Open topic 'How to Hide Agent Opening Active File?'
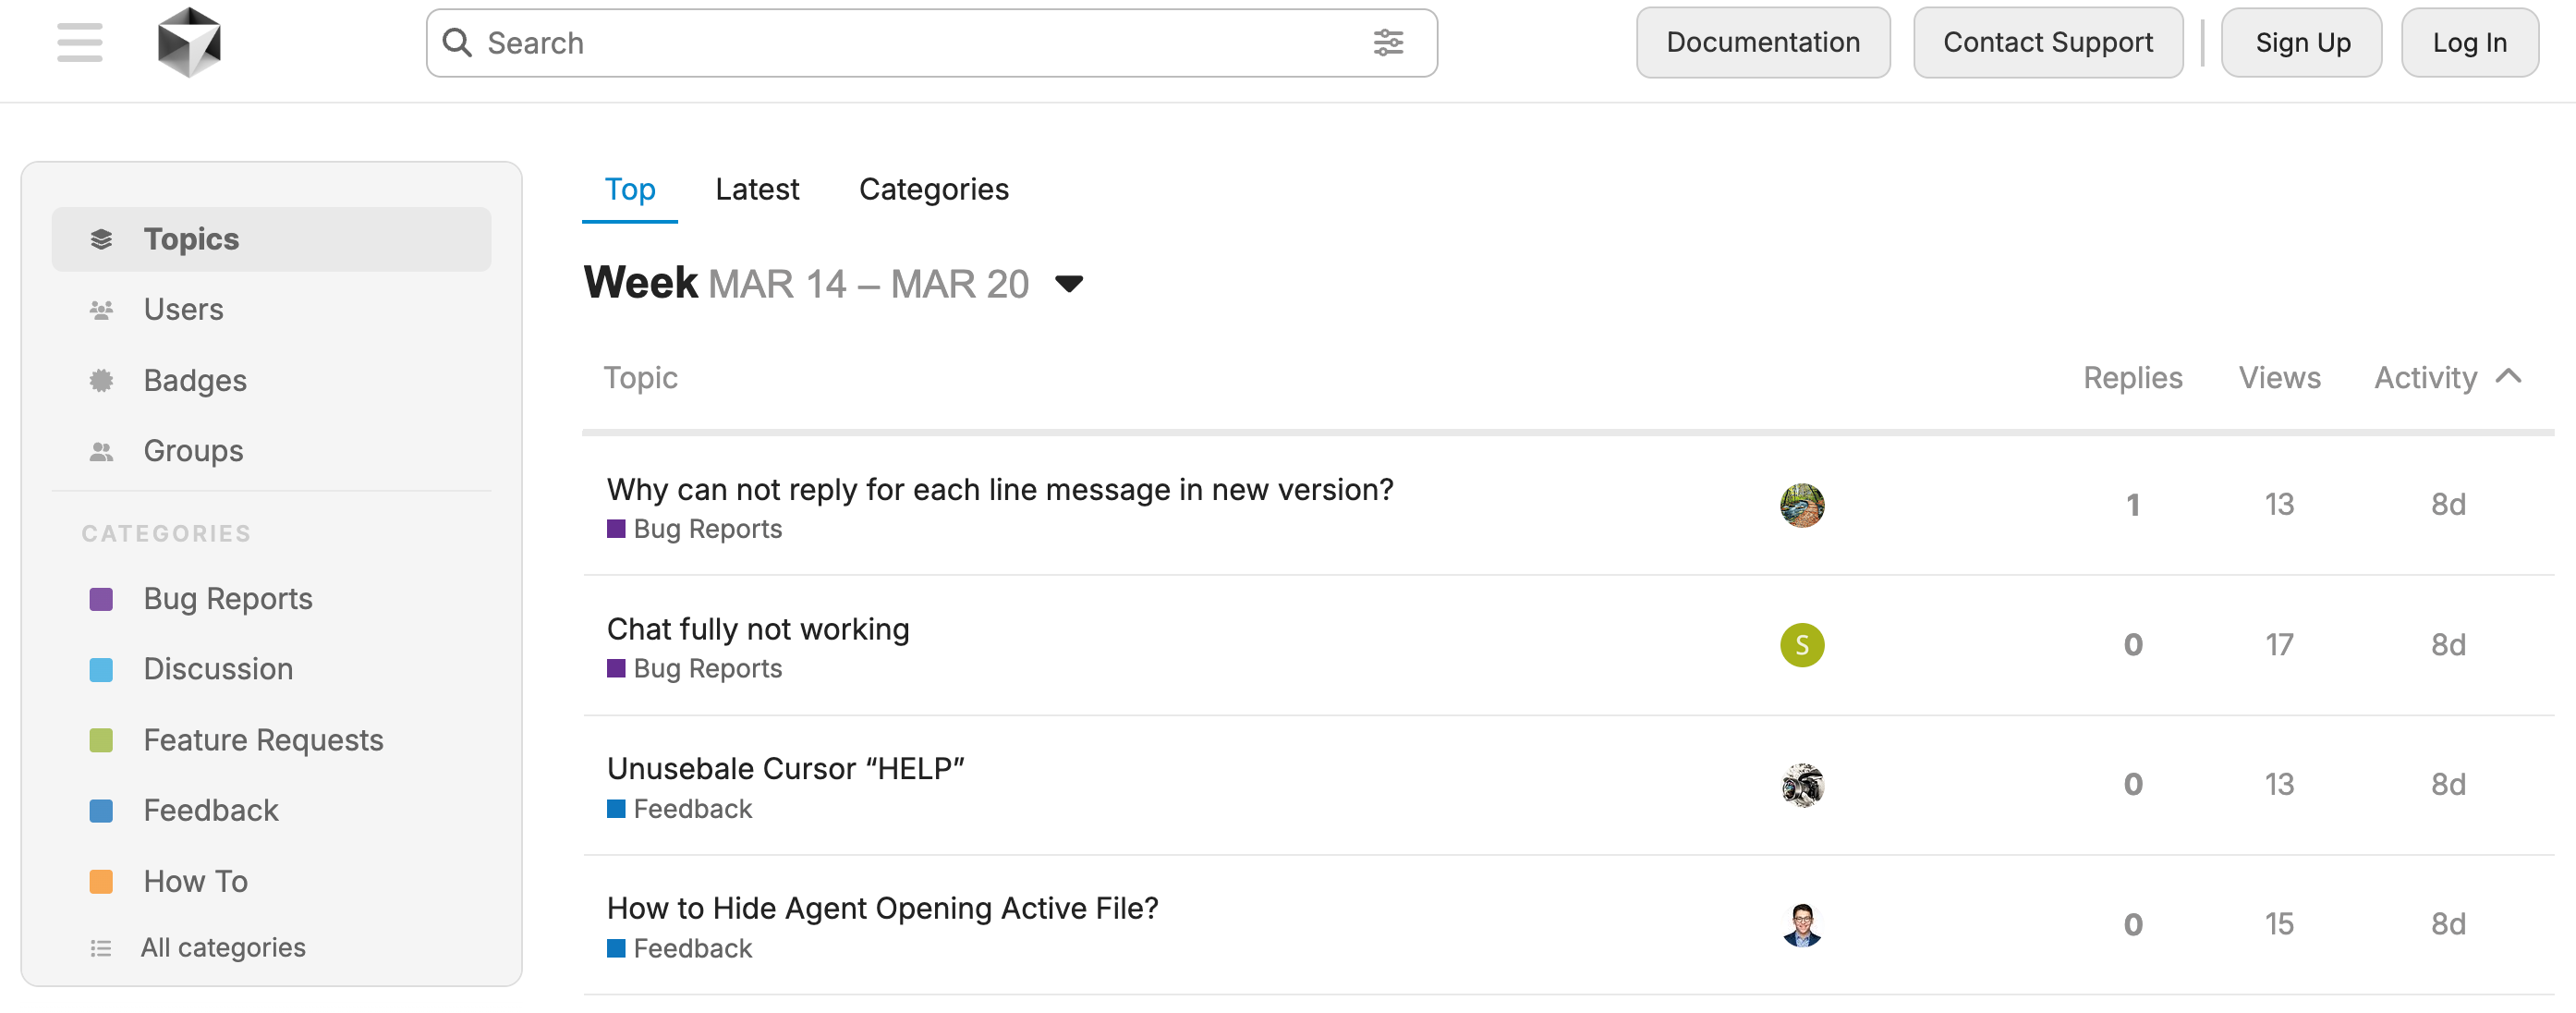Viewport: 2576px width, 1013px height. [882, 908]
